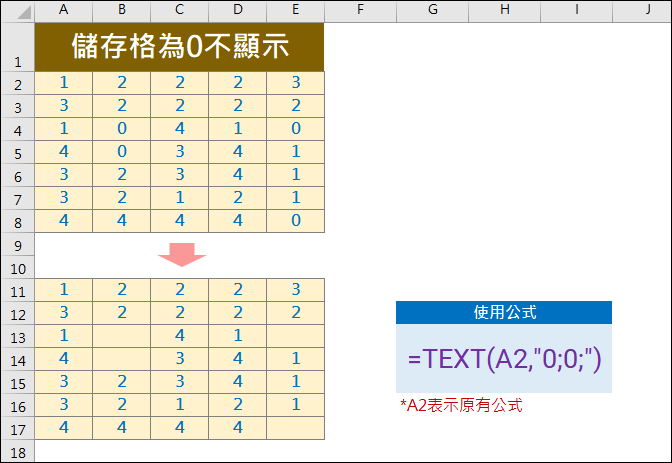This screenshot has height=463, width=672.
Task: Click cell C13 containing 4
Action: [180, 336]
